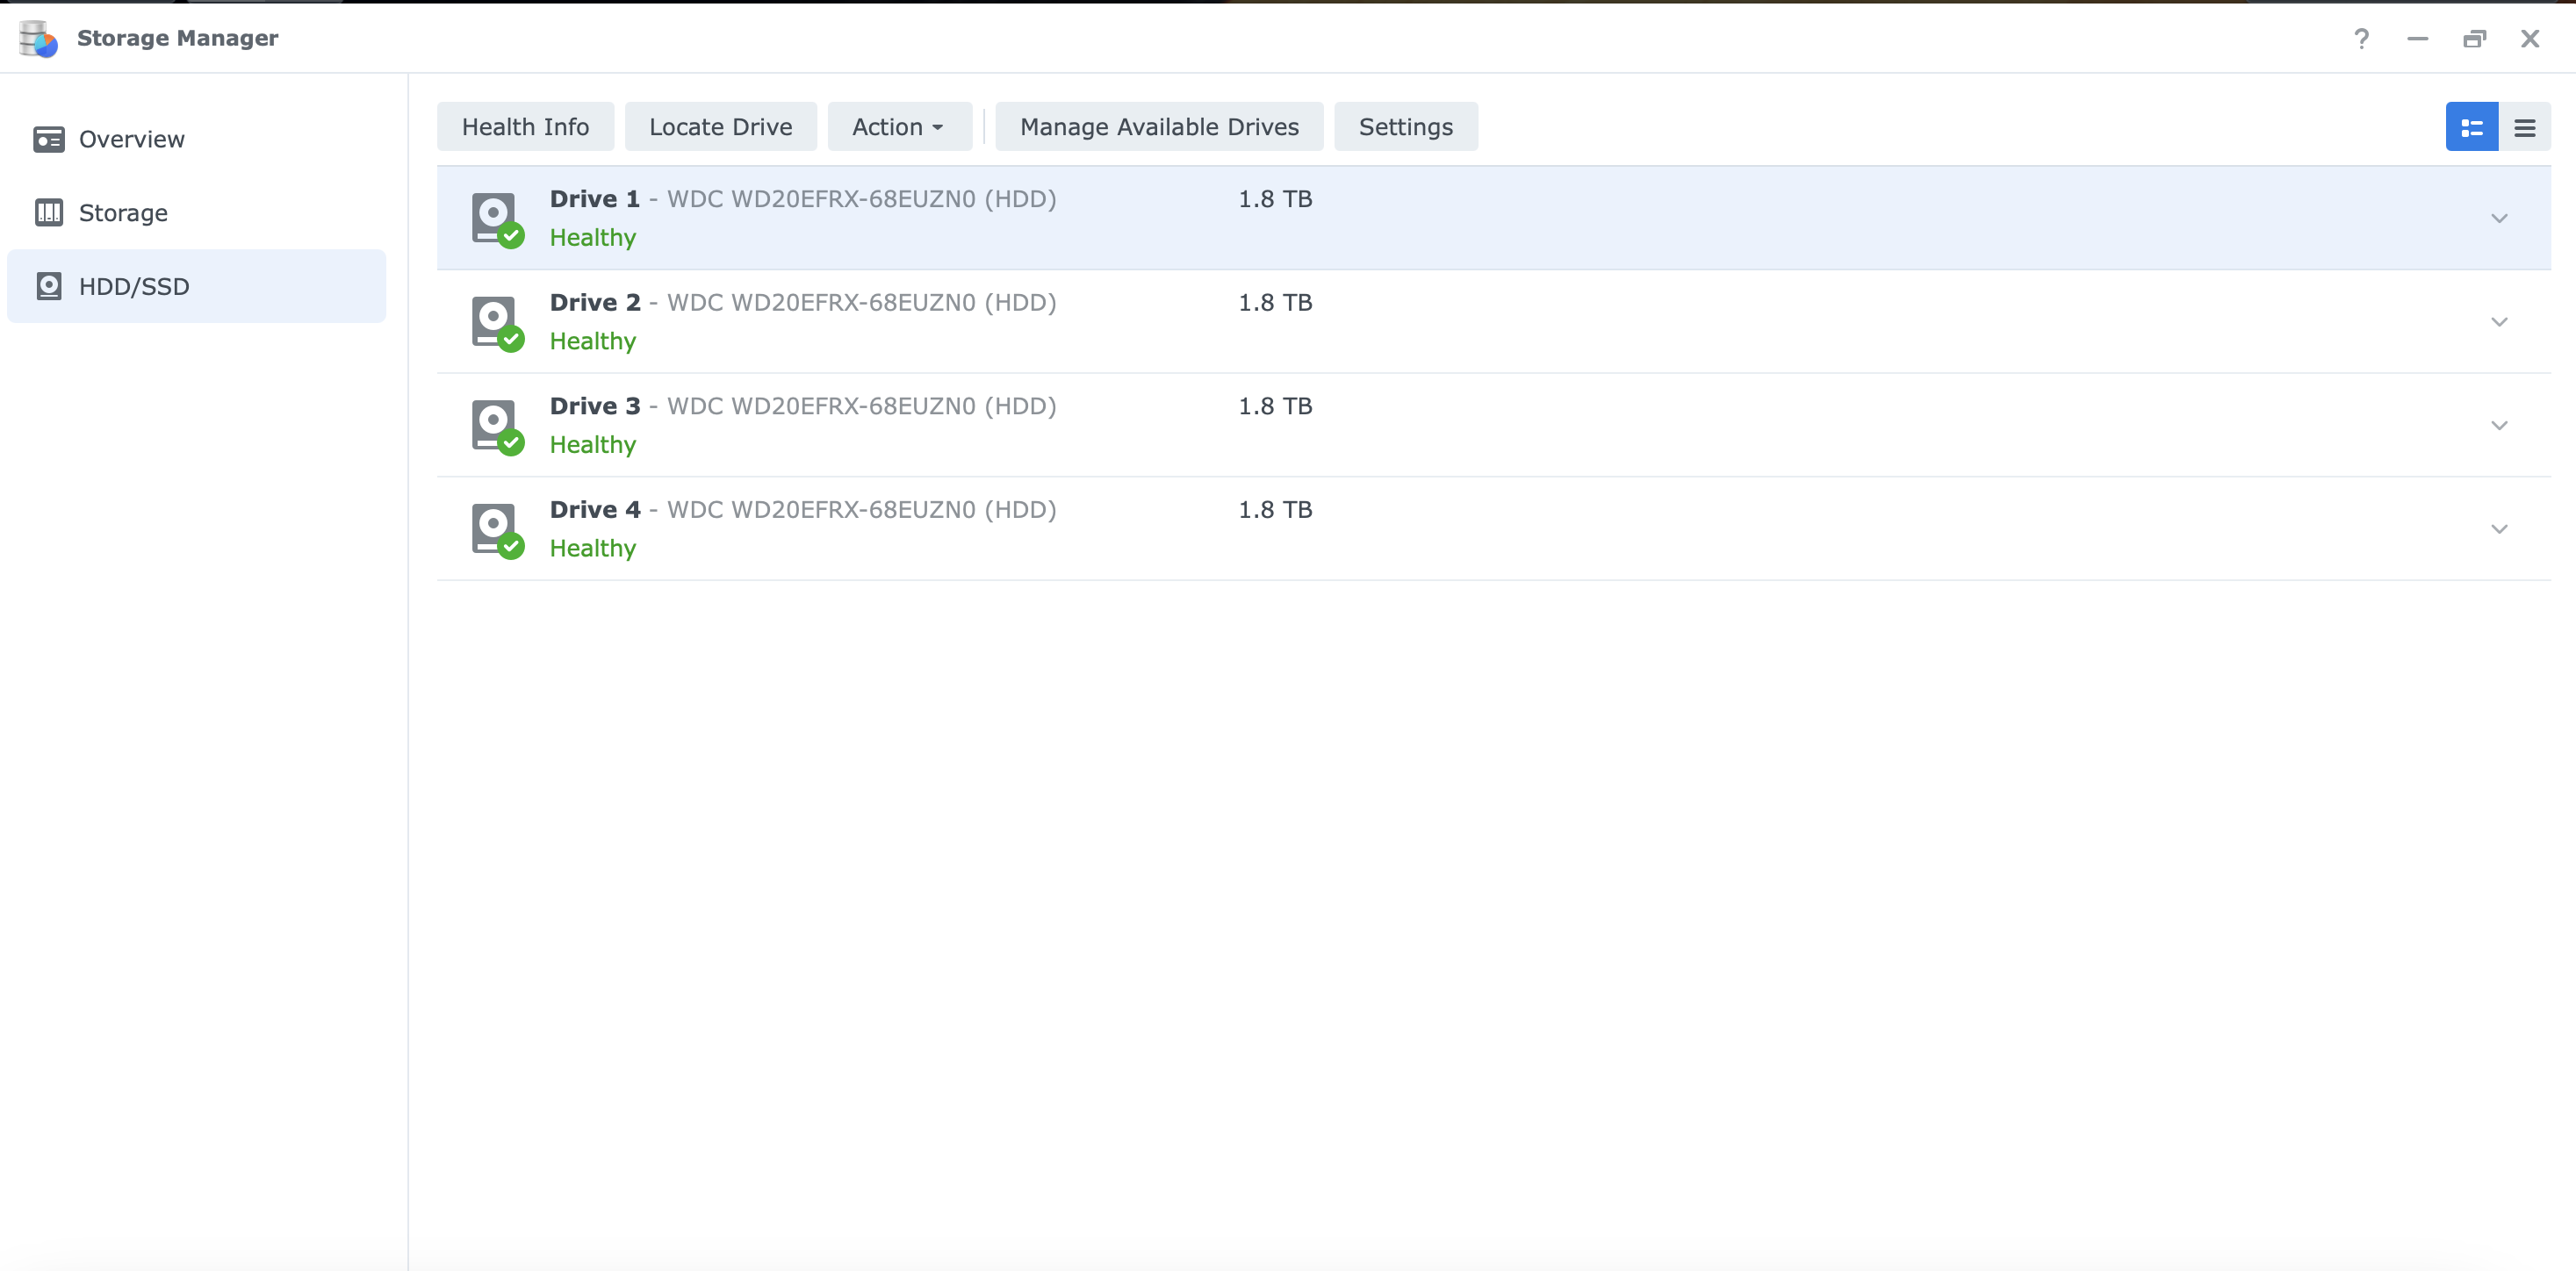
Task: Switch to compact list view
Action: 2524,127
